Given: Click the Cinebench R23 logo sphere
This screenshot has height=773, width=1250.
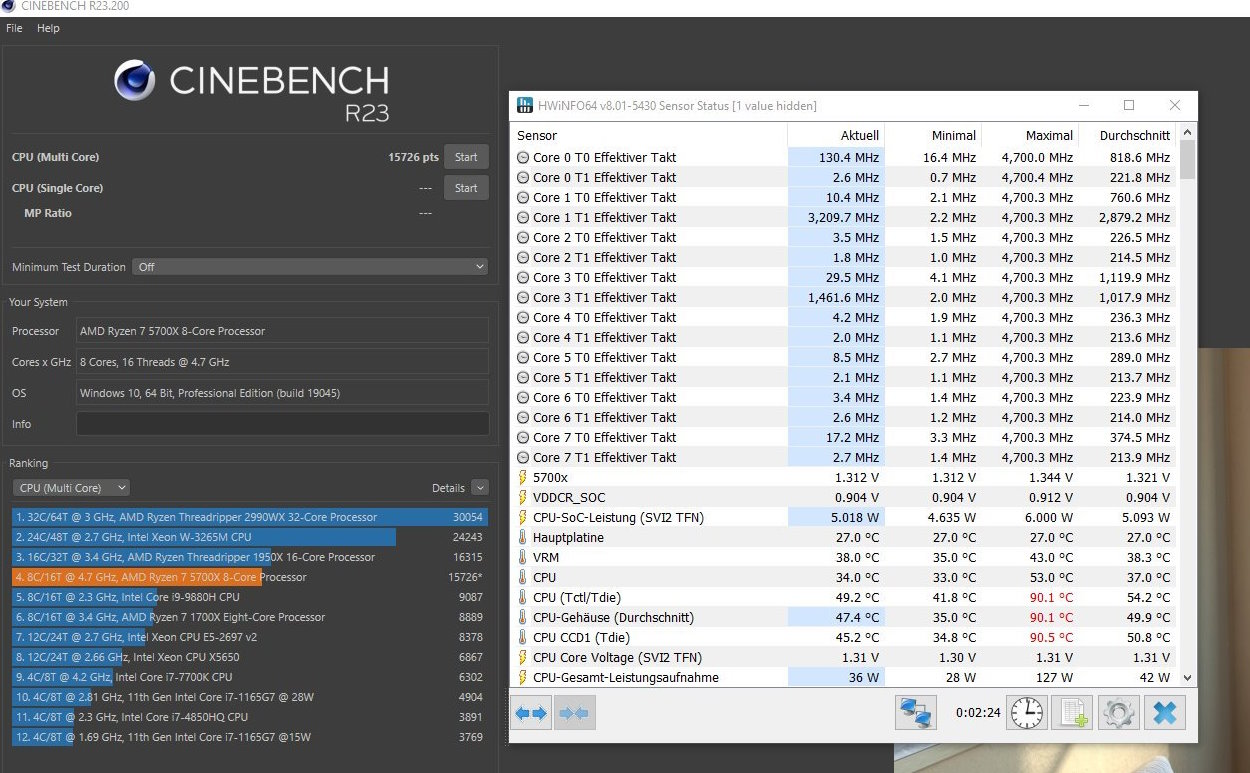Looking at the screenshot, I should pyautogui.click(x=134, y=81).
